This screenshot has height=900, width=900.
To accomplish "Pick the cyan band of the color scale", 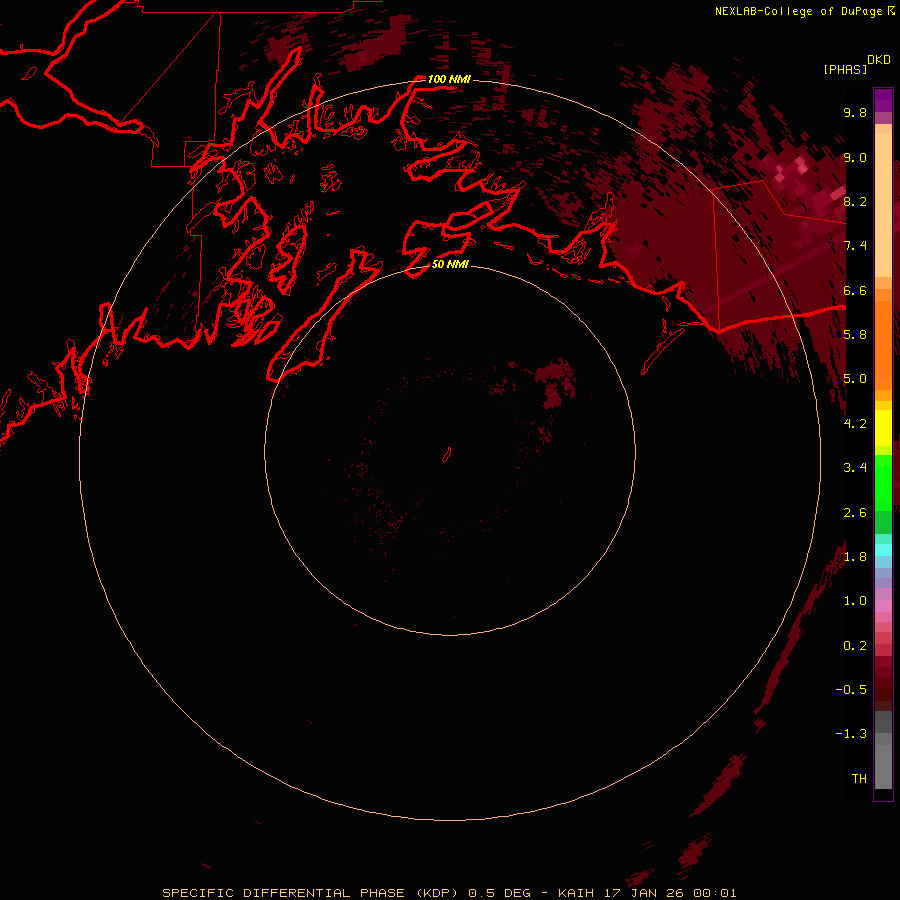I will tap(883, 550).
